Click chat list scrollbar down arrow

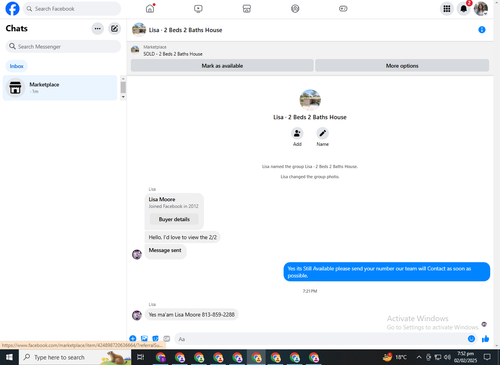[123, 97]
